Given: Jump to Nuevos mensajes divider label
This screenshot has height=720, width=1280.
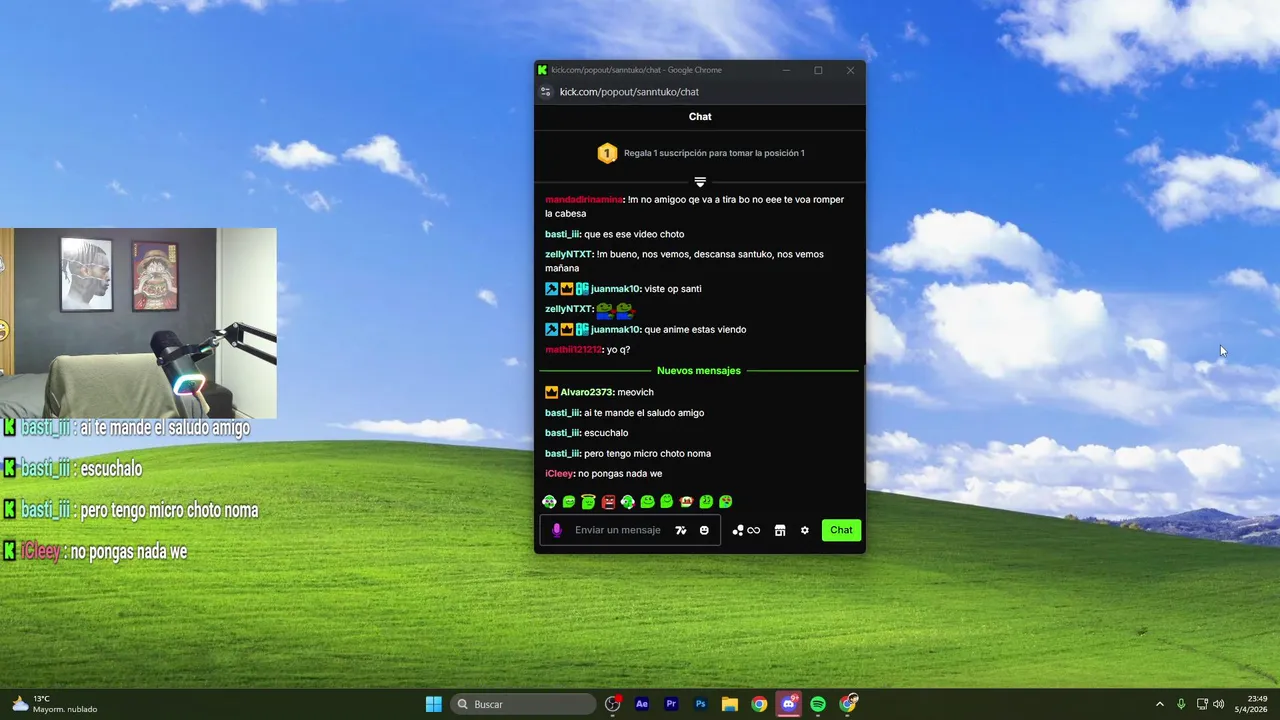Looking at the screenshot, I should click(699, 371).
